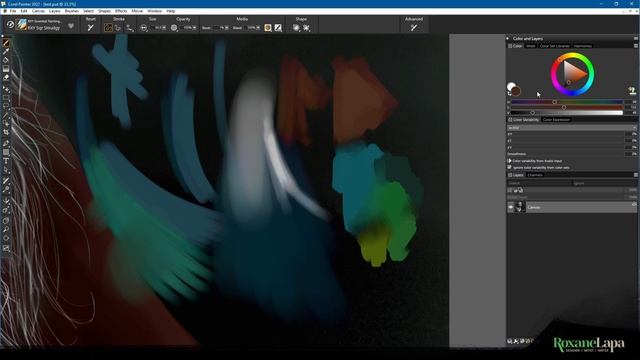Open the Size slider dropdown arrow
Viewport: 640px width, 360px height.
click(164, 28)
